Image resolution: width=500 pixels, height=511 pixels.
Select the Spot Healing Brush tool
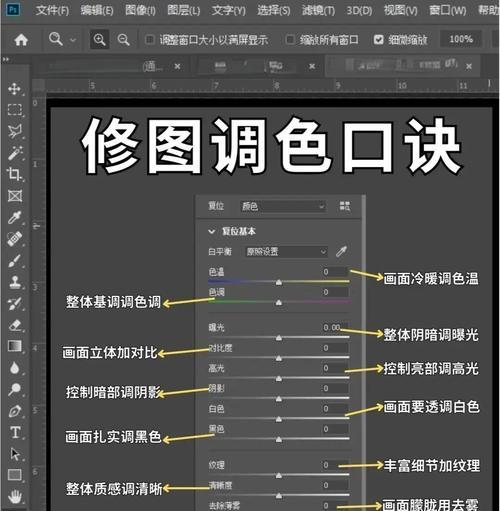tap(15, 239)
